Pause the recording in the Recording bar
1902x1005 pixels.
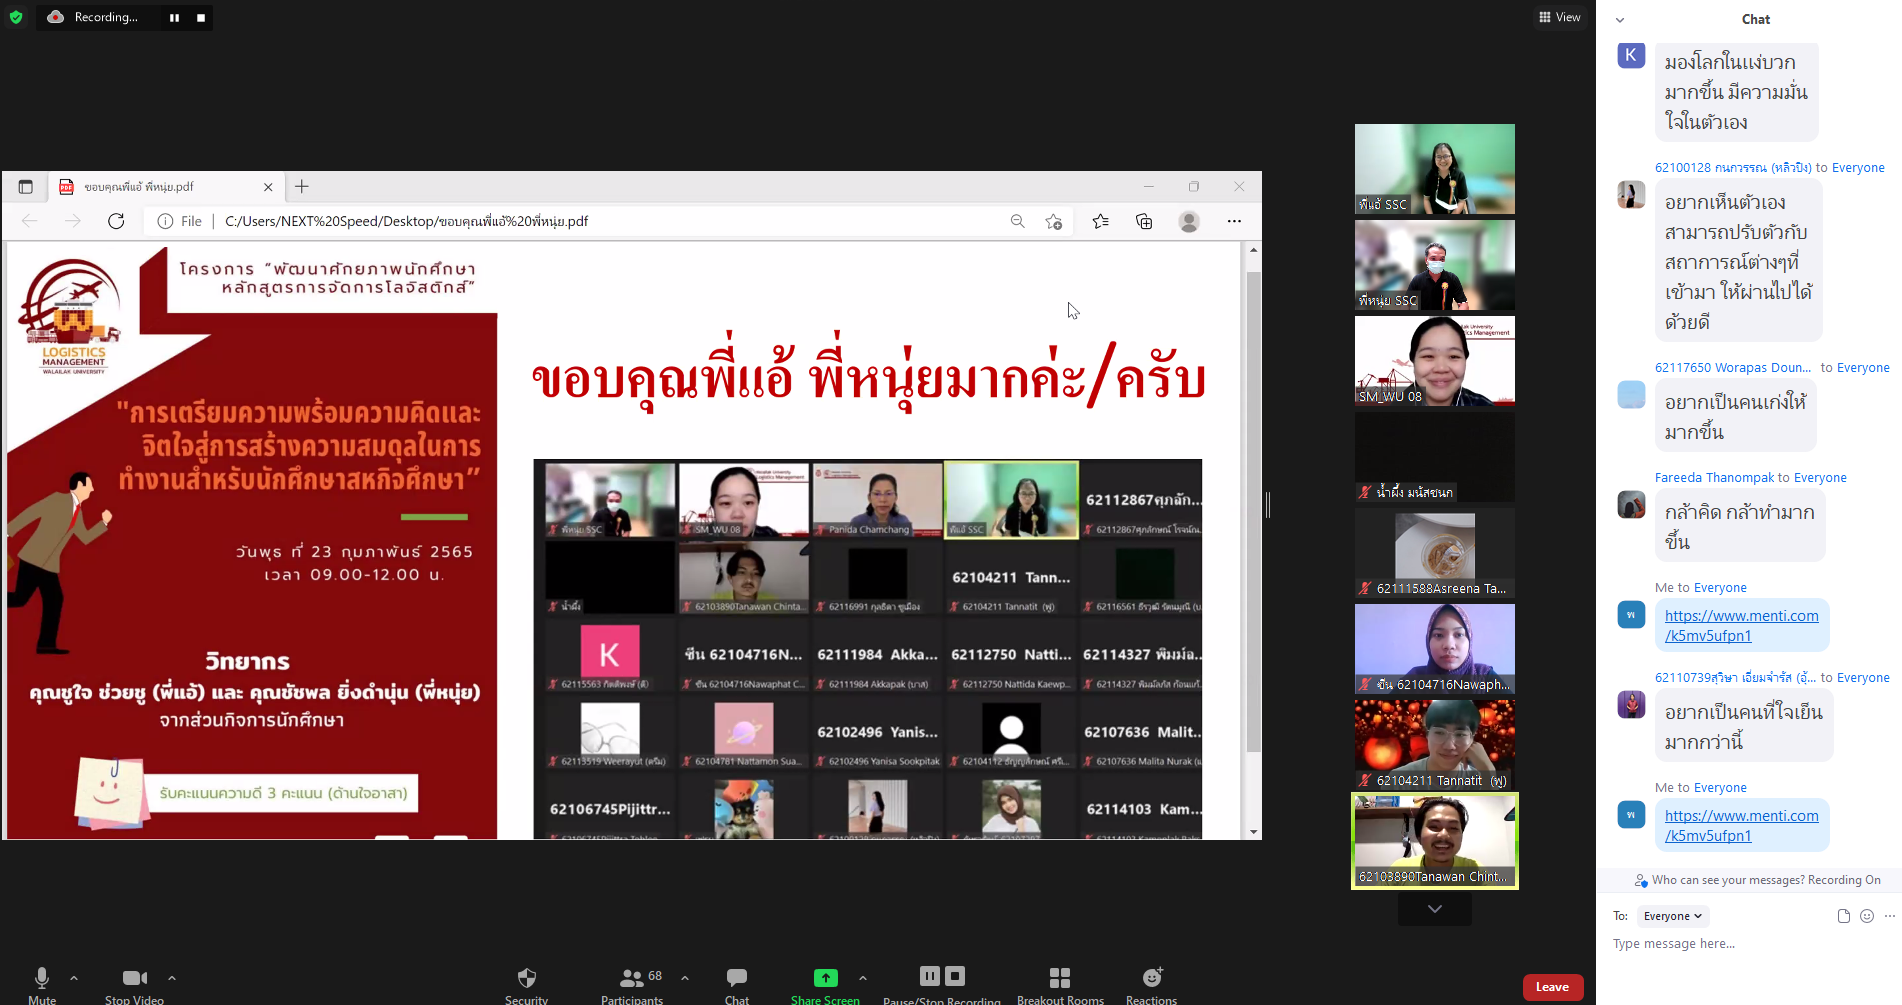click(x=174, y=17)
